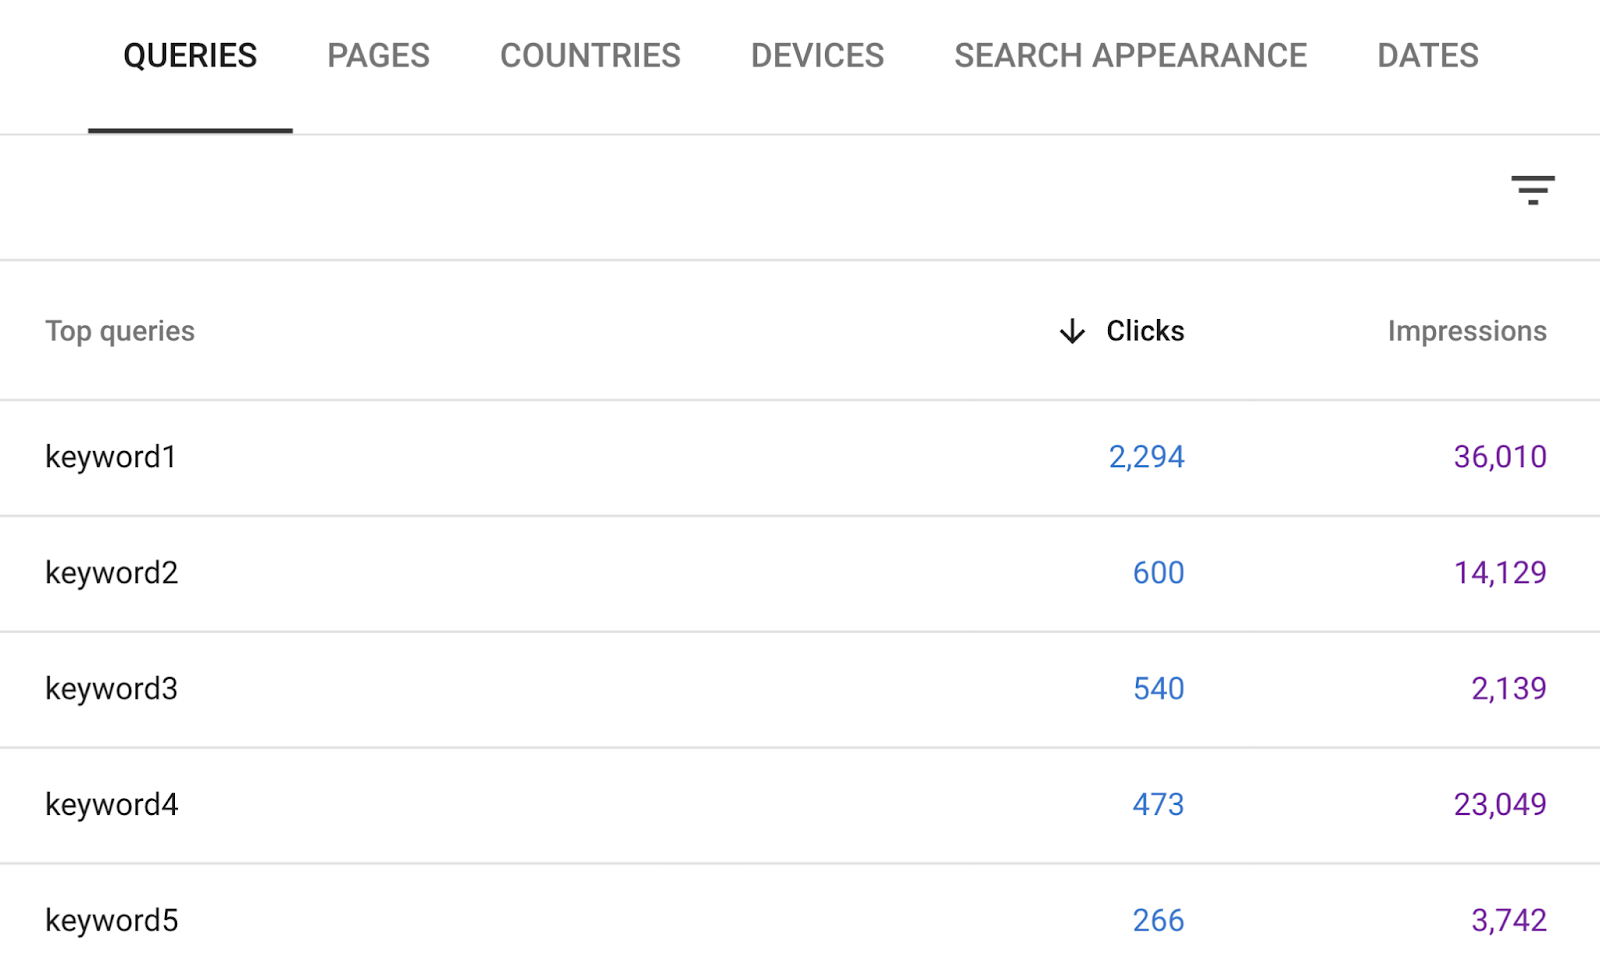Switch to the COUNTRIES tab

(590, 56)
